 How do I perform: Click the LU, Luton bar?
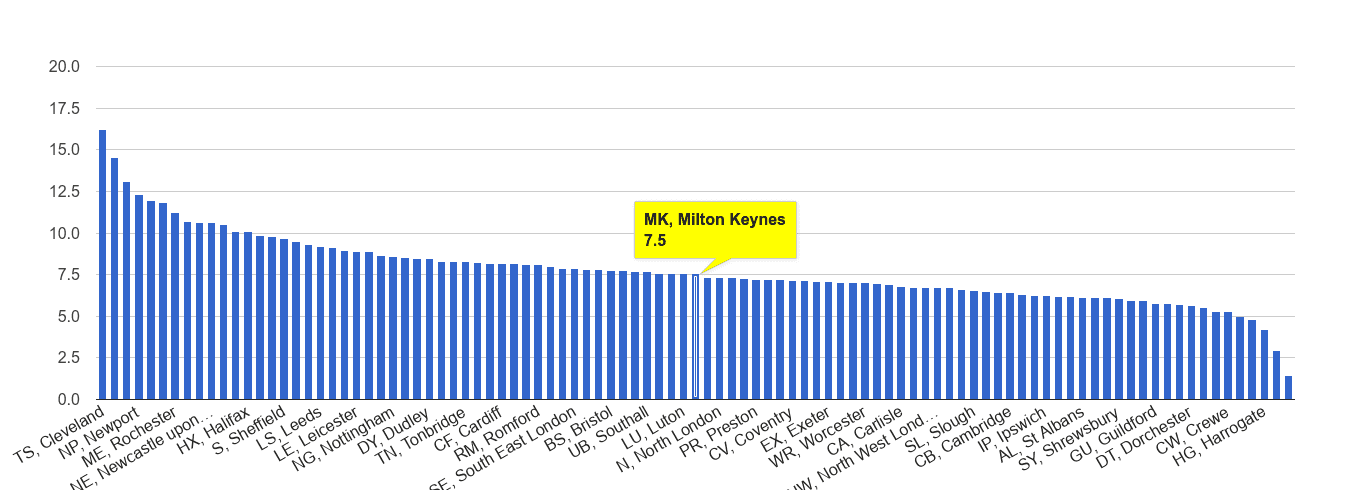[683, 337]
